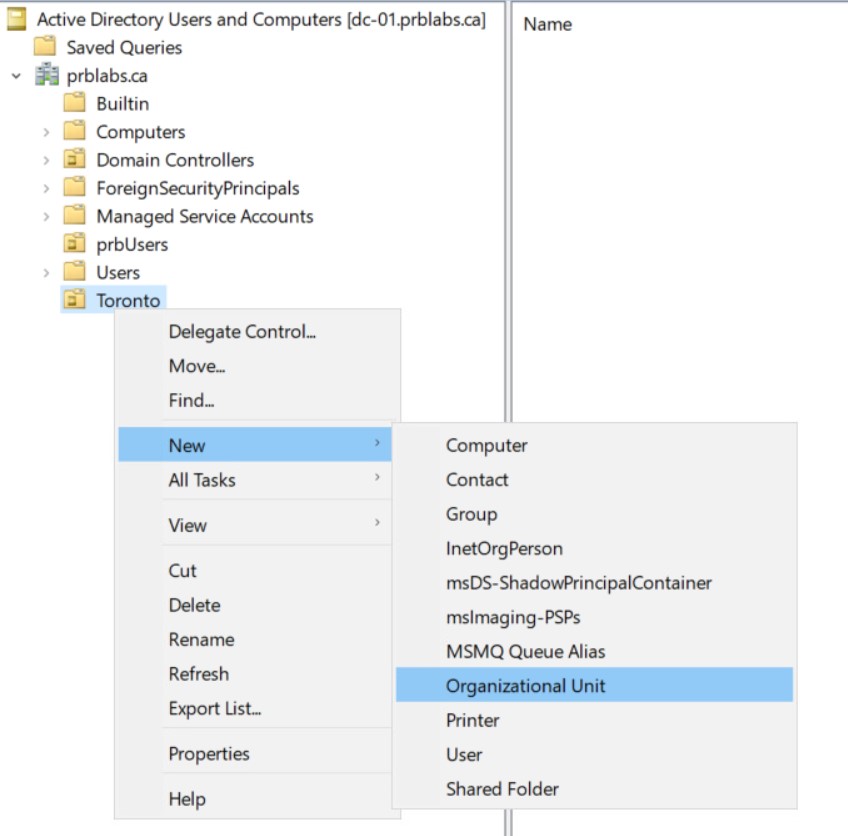Create a new Group from submenu
The height and width of the screenshot is (836, 848).
coord(471,514)
